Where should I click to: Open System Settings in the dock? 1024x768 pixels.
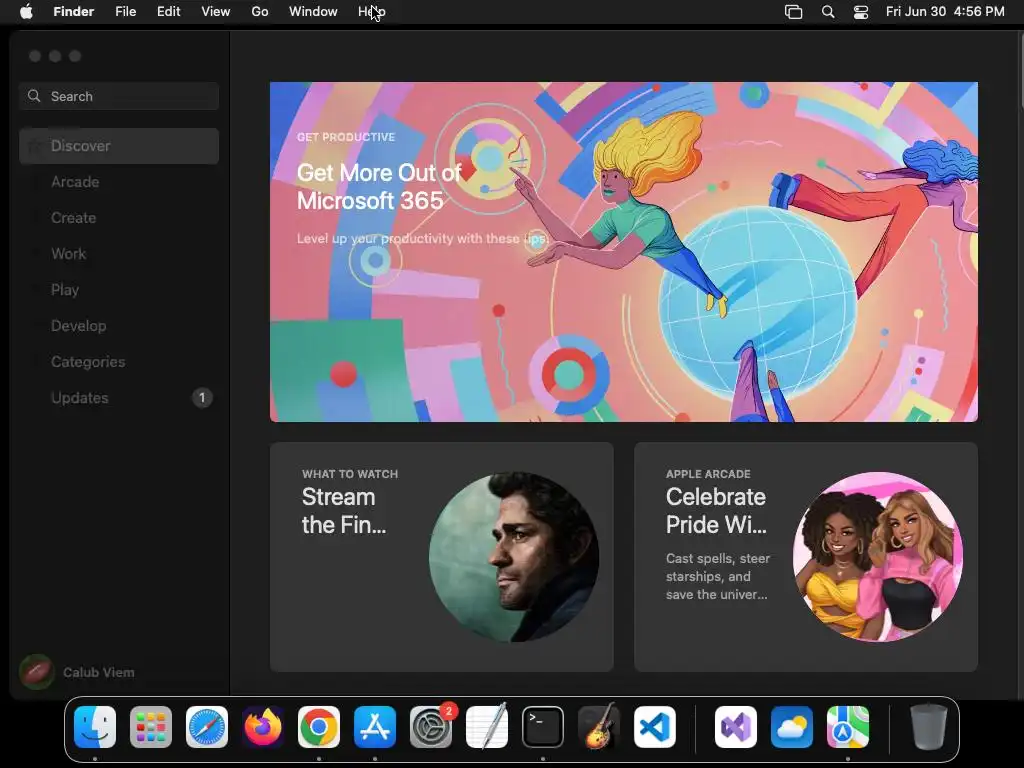[431, 727]
